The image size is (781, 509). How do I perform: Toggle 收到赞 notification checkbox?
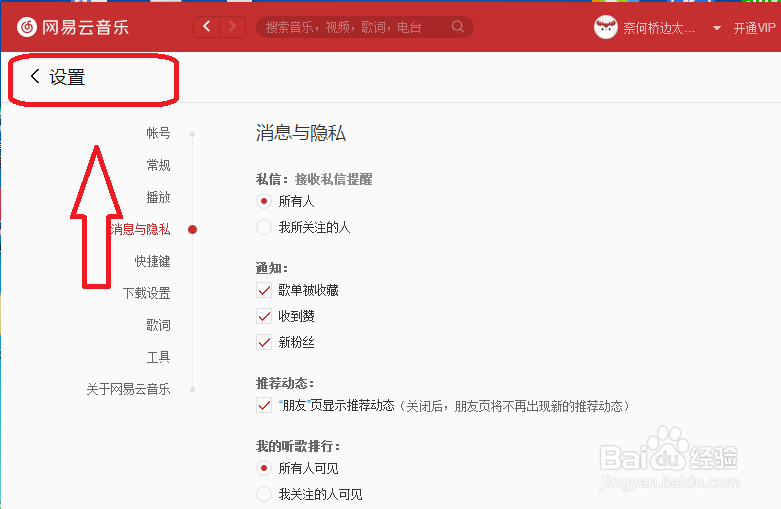[x=264, y=316]
